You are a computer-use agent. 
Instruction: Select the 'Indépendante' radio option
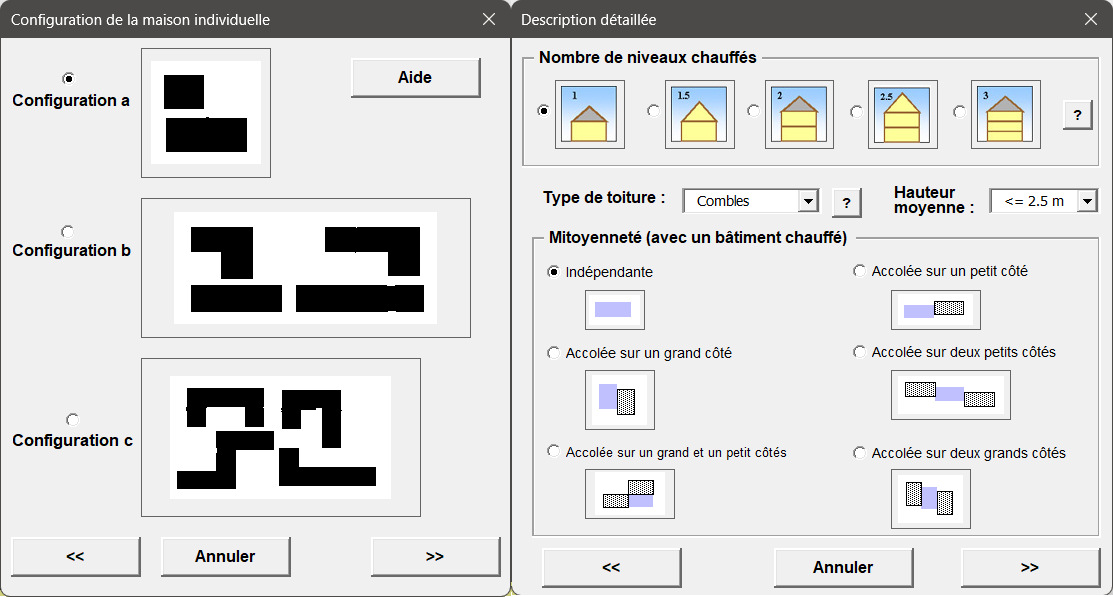click(x=555, y=270)
